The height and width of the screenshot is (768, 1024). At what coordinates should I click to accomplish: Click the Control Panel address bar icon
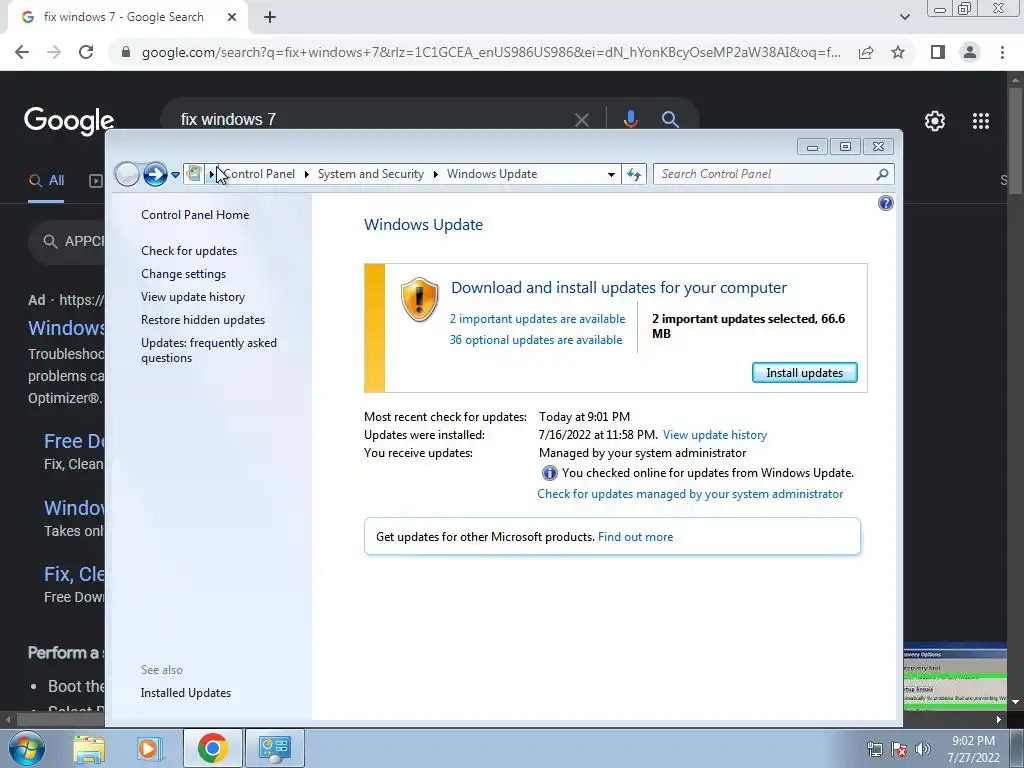point(194,174)
